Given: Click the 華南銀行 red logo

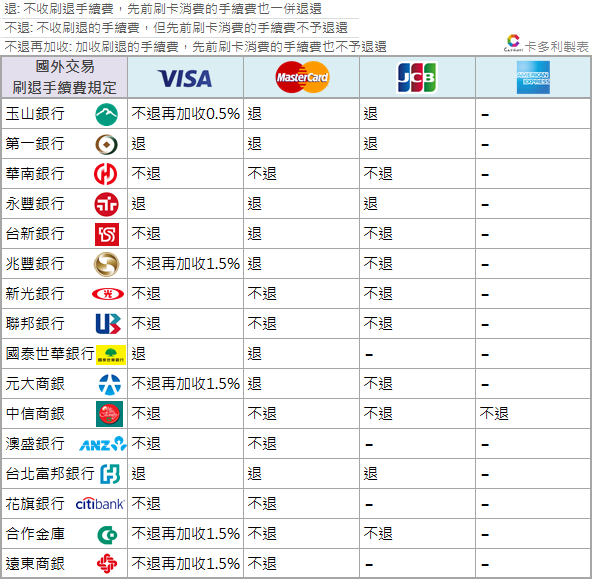Looking at the screenshot, I should tap(106, 174).
